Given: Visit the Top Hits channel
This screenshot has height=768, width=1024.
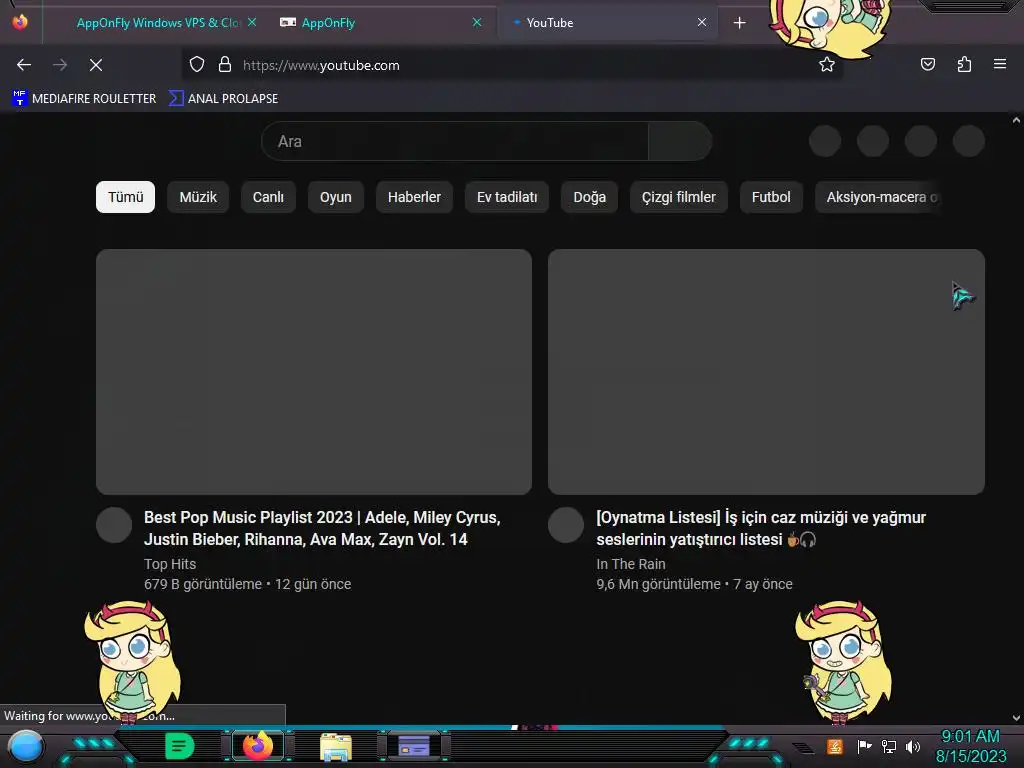Looking at the screenshot, I should (x=170, y=564).
